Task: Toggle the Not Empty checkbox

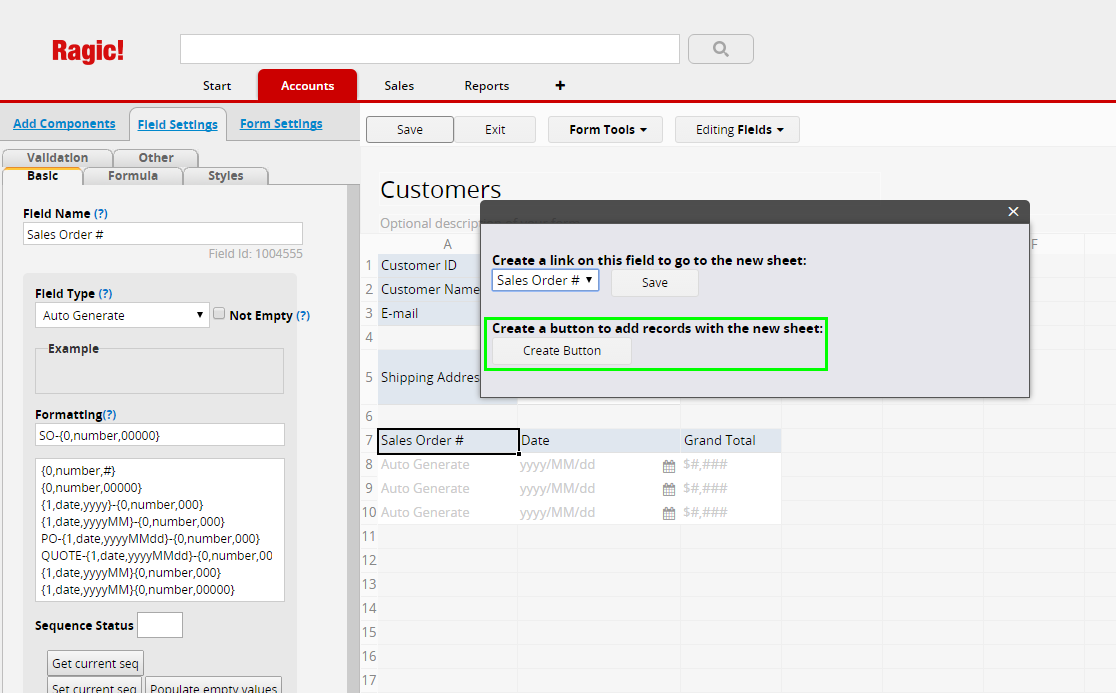Action: tap(219, 314)
